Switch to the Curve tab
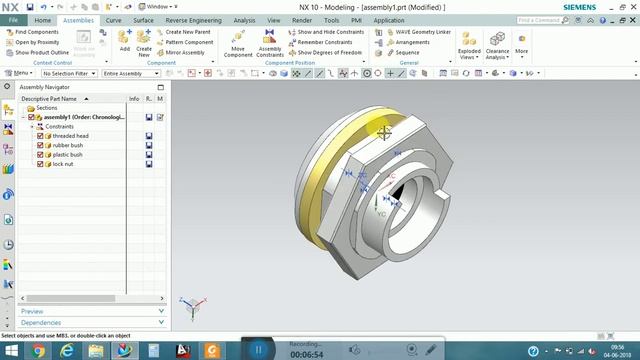Image resolution: width=640 pixels, height=360 pixels. tap(113, 20)
